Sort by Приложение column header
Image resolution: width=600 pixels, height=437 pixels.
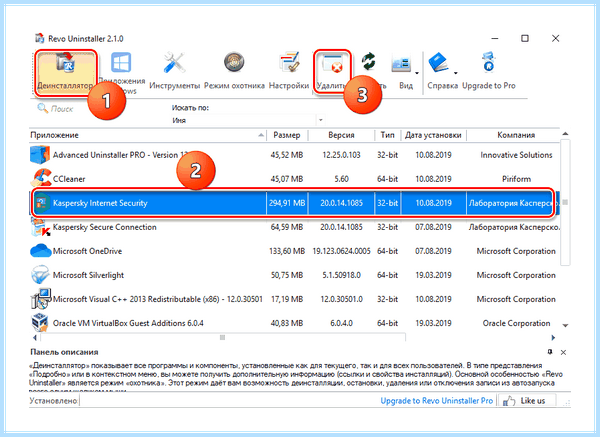click(147, 135)
